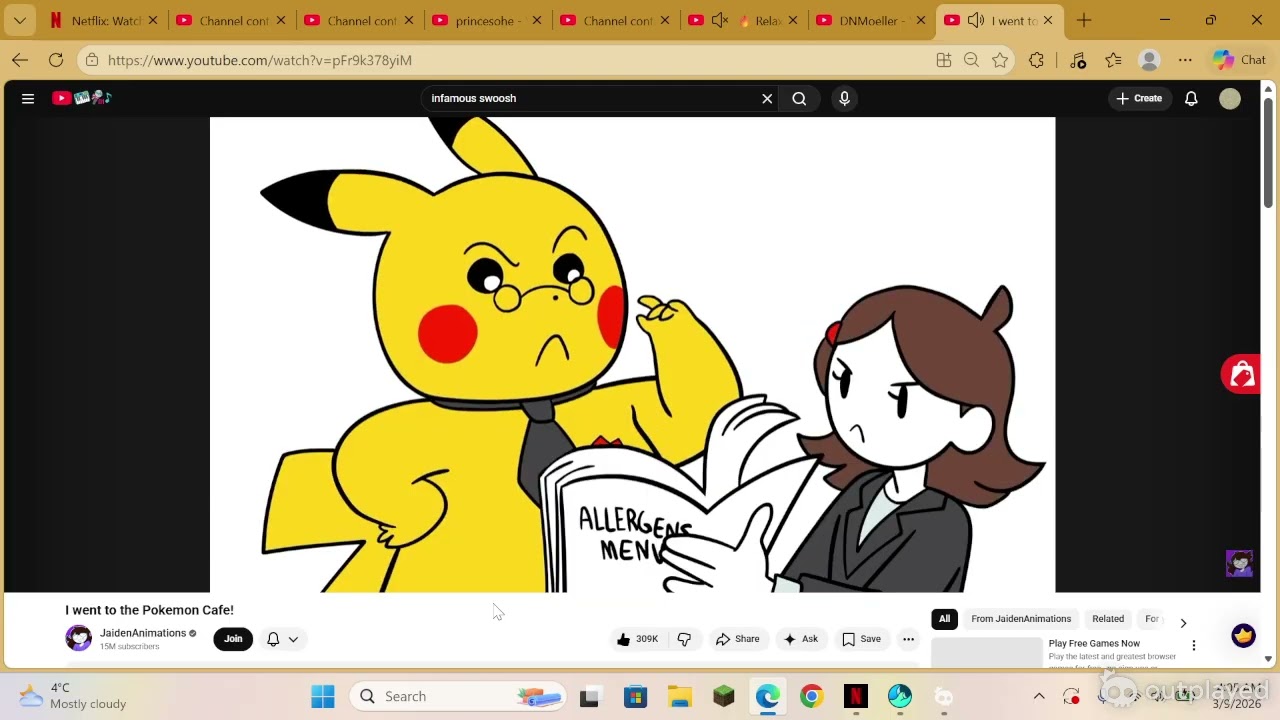This screenshot has width=1280, height=720.
Task: Open the Windows Start menu
Action: (x=323, y=696)
